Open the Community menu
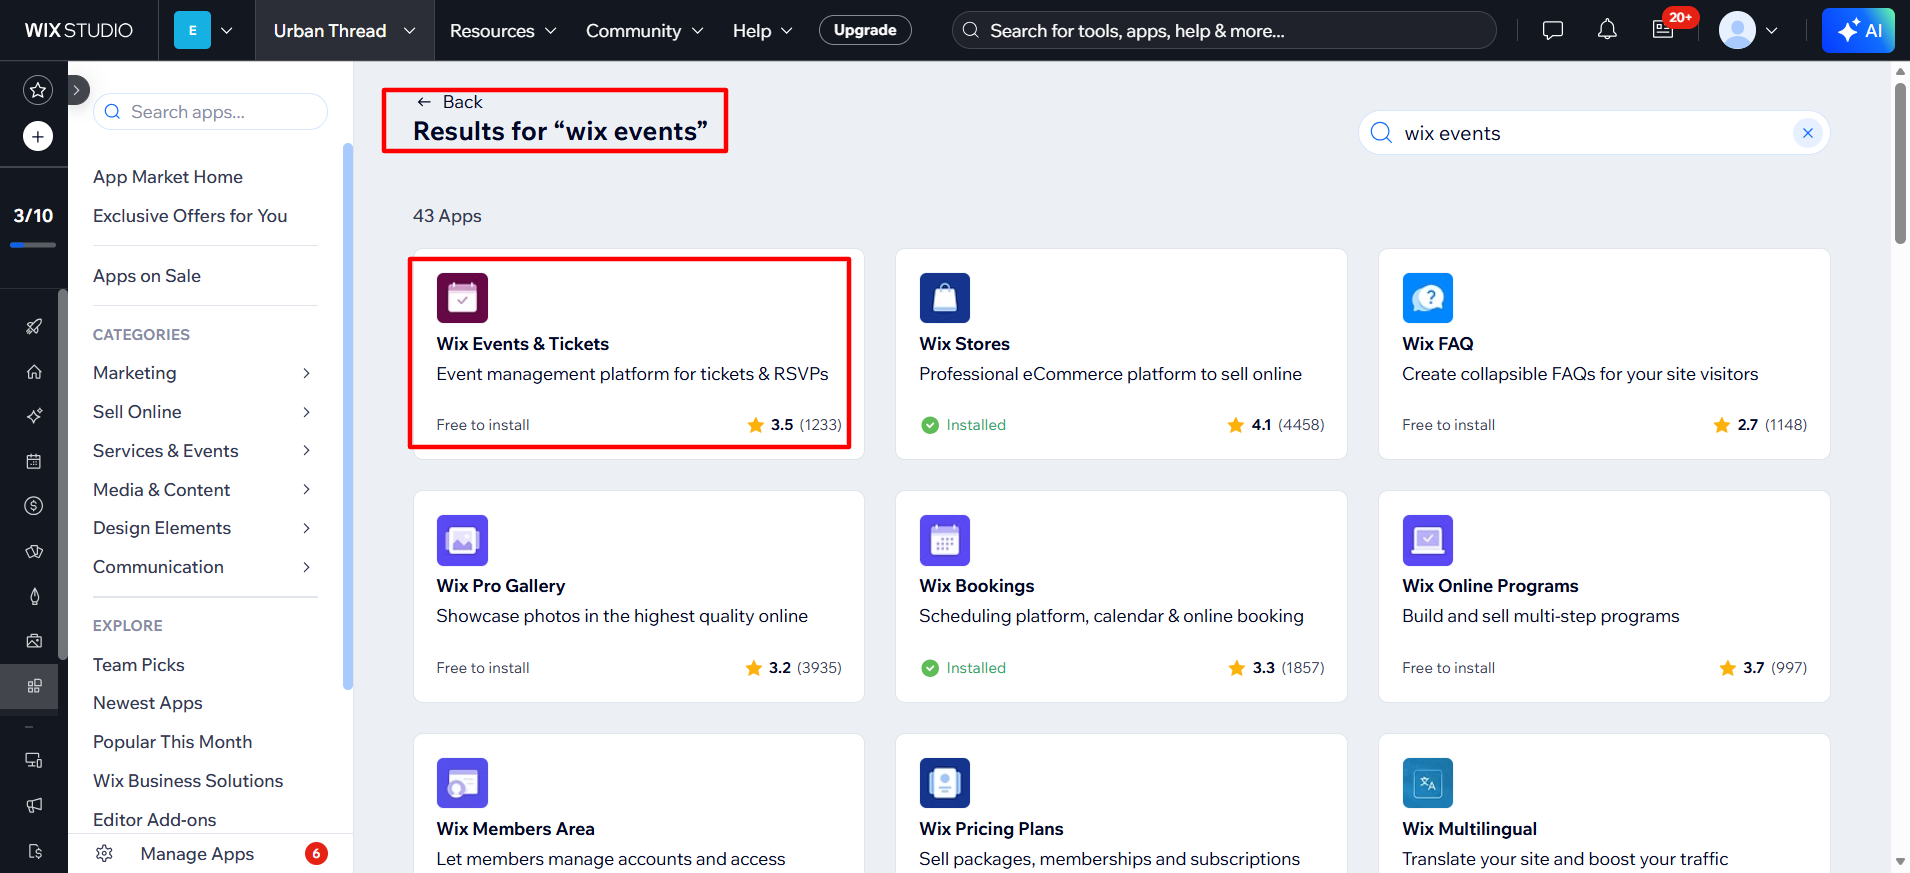 [645, 31]
